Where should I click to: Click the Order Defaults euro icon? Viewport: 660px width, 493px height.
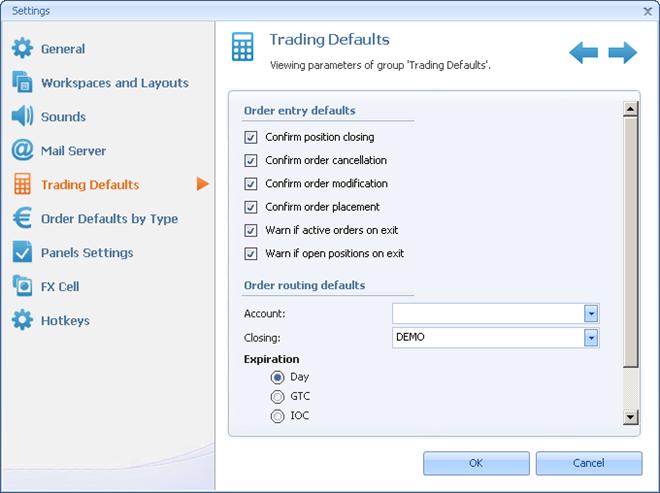pyautogui.click(x=22, y=218)
